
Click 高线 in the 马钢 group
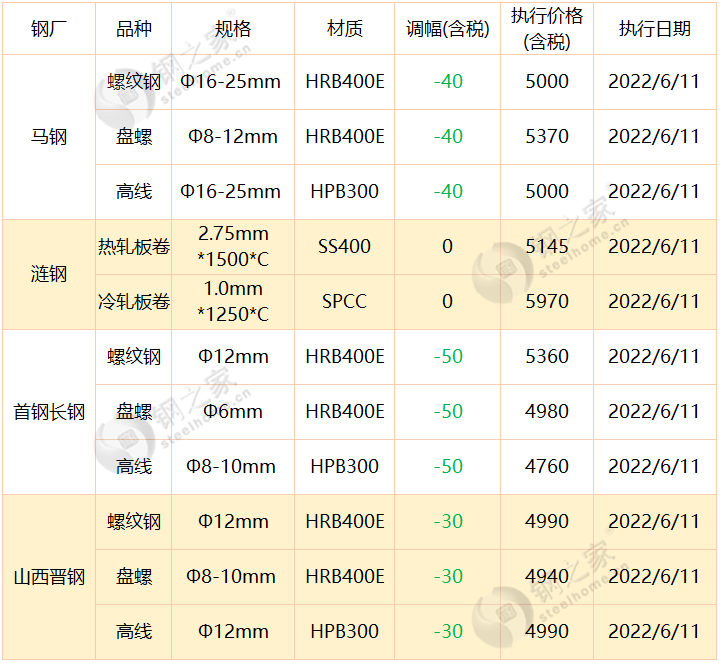click(x=133, y=192)
